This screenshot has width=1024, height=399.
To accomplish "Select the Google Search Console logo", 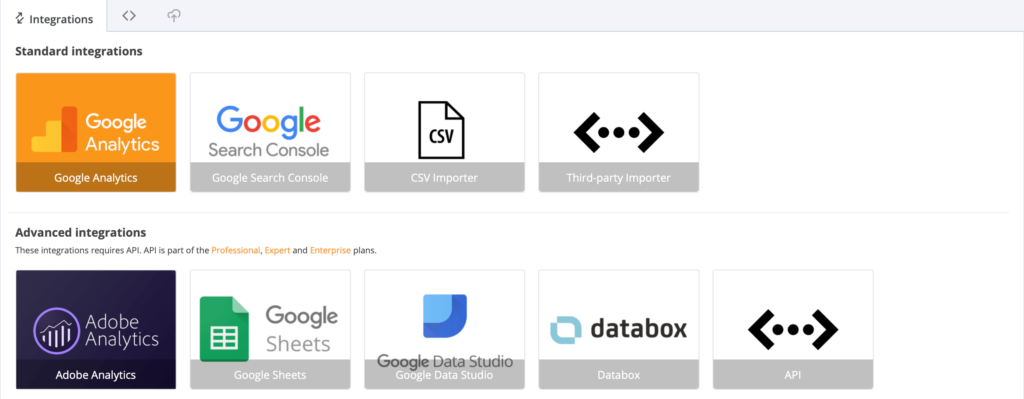I will point(269,131).
